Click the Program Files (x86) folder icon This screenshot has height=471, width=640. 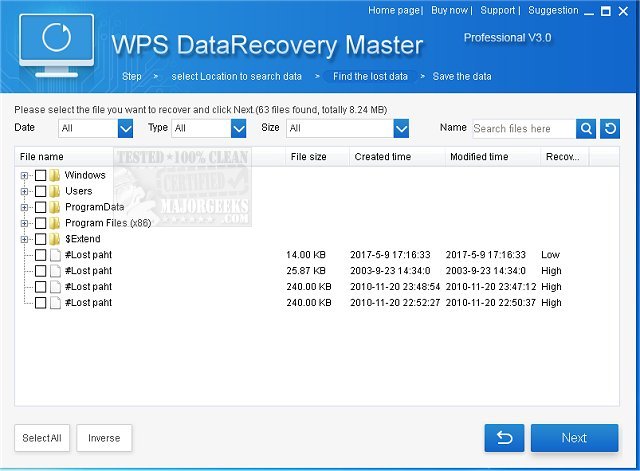55,223
